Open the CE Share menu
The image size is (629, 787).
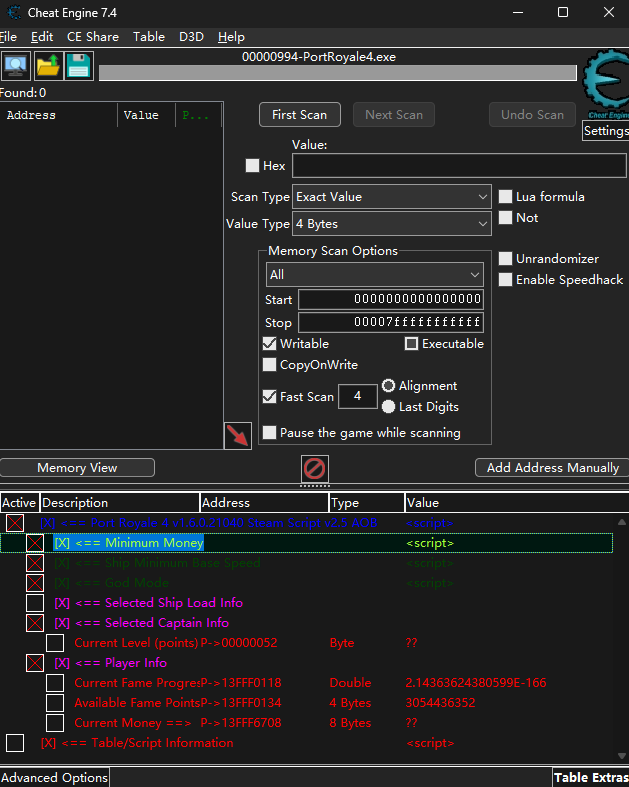(93, 37)
